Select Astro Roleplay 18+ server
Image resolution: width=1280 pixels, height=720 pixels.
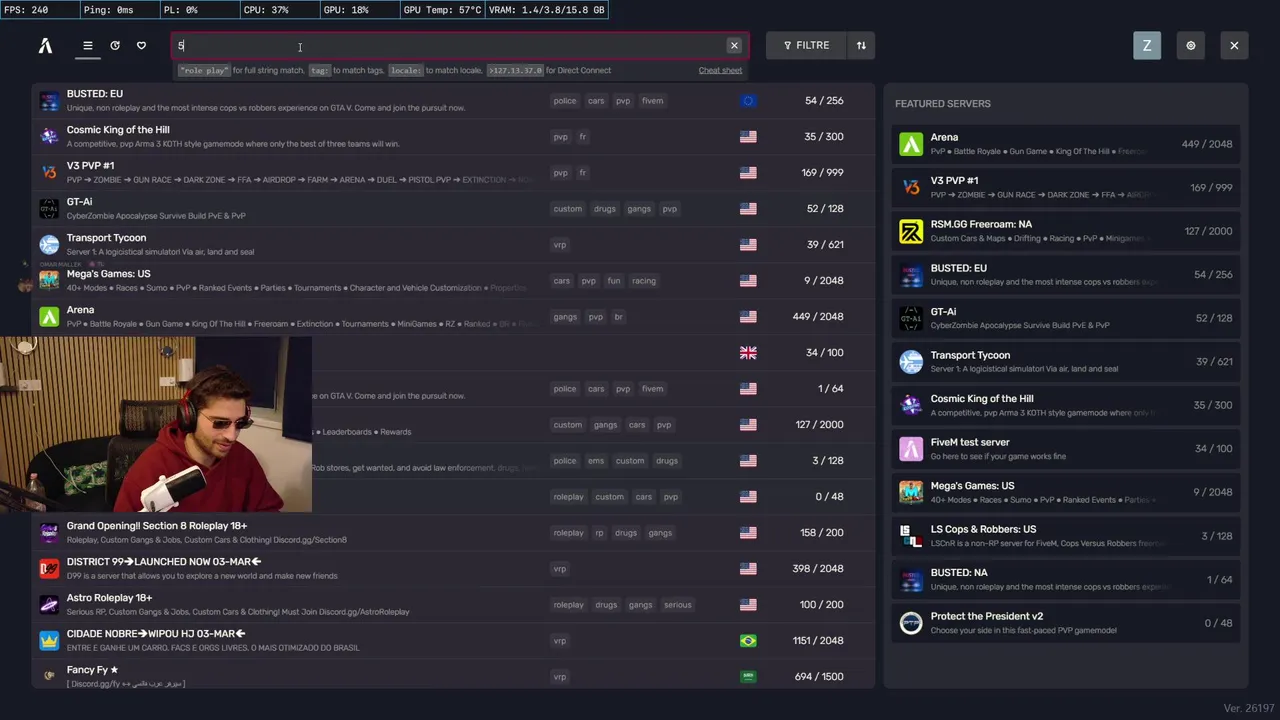pos(453,604)
